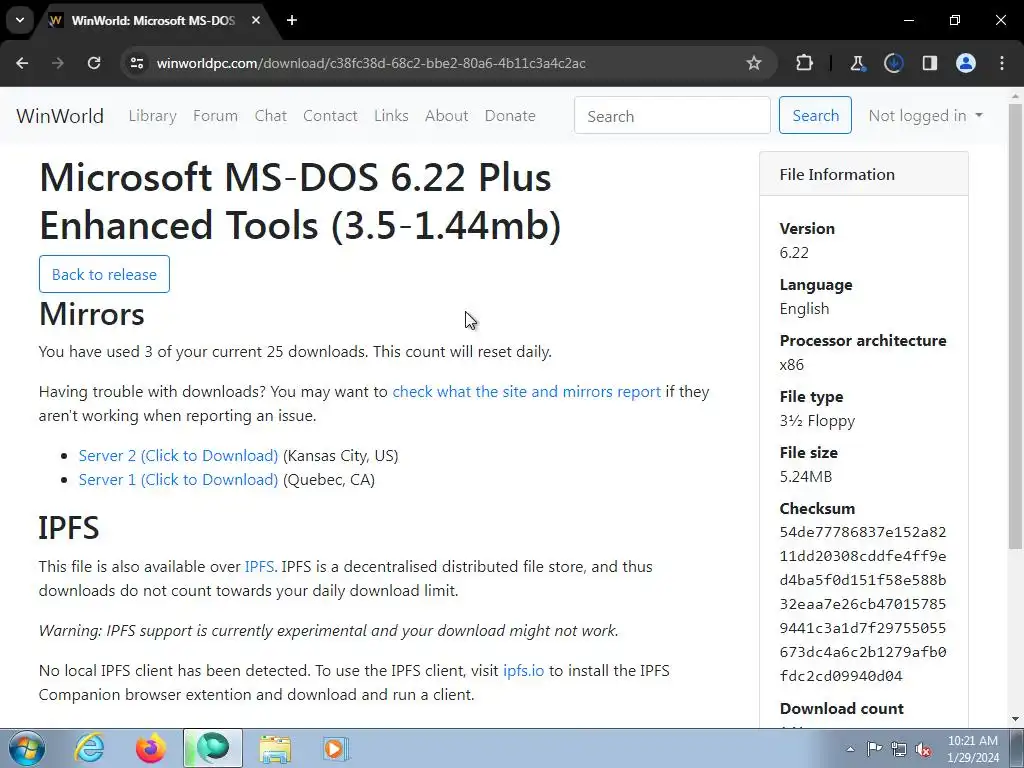
Task: Open Chrome three-dot menu
Action: click(1002, 63)
